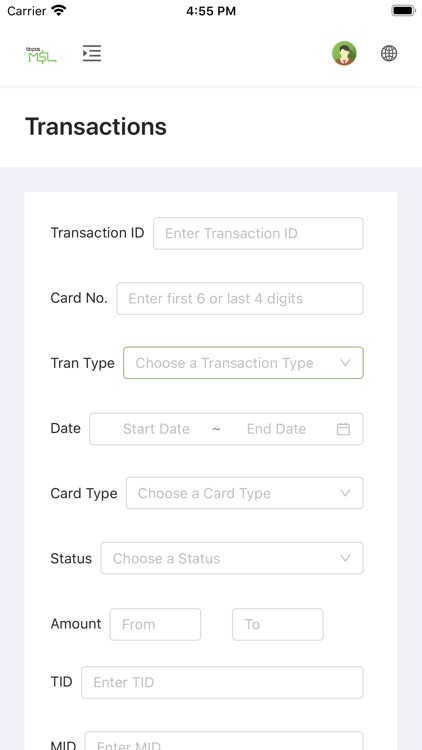The width and height of the screenshot is (422, 750).
Task: Expand the Tran Type dropdown chevron
Action: 345,363
